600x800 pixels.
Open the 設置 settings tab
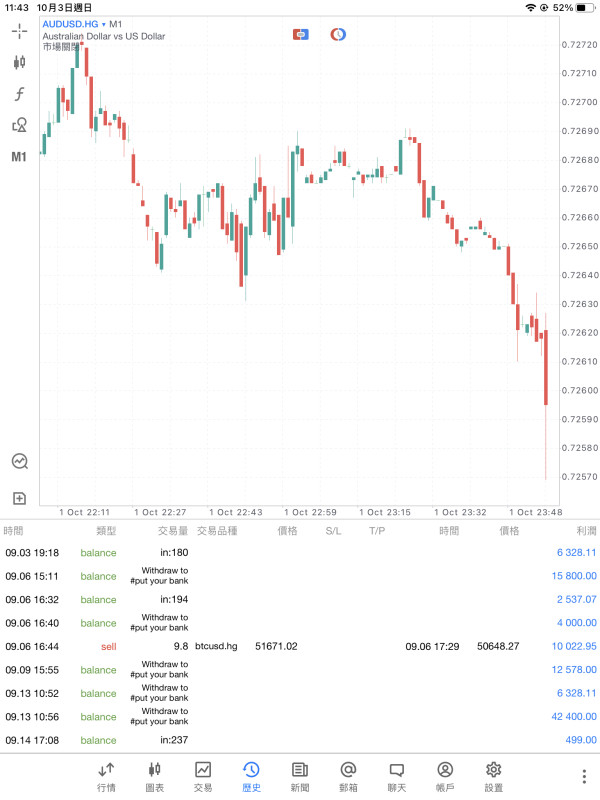[493, 777]
